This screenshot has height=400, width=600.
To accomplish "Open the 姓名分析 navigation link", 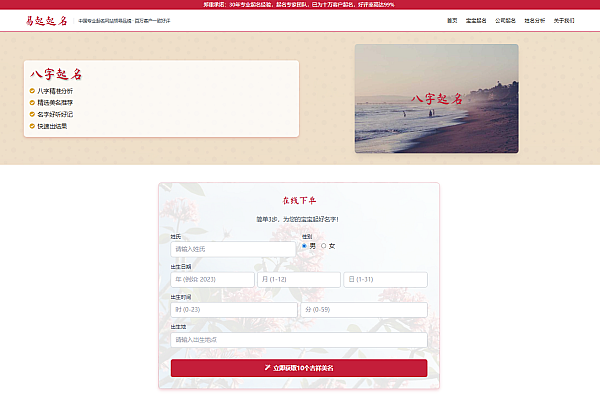I will 535,21.
